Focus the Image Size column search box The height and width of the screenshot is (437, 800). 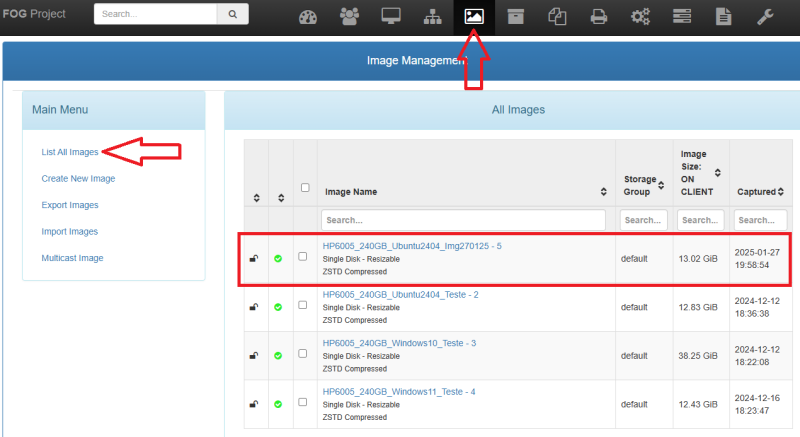(x=701, y=220)
